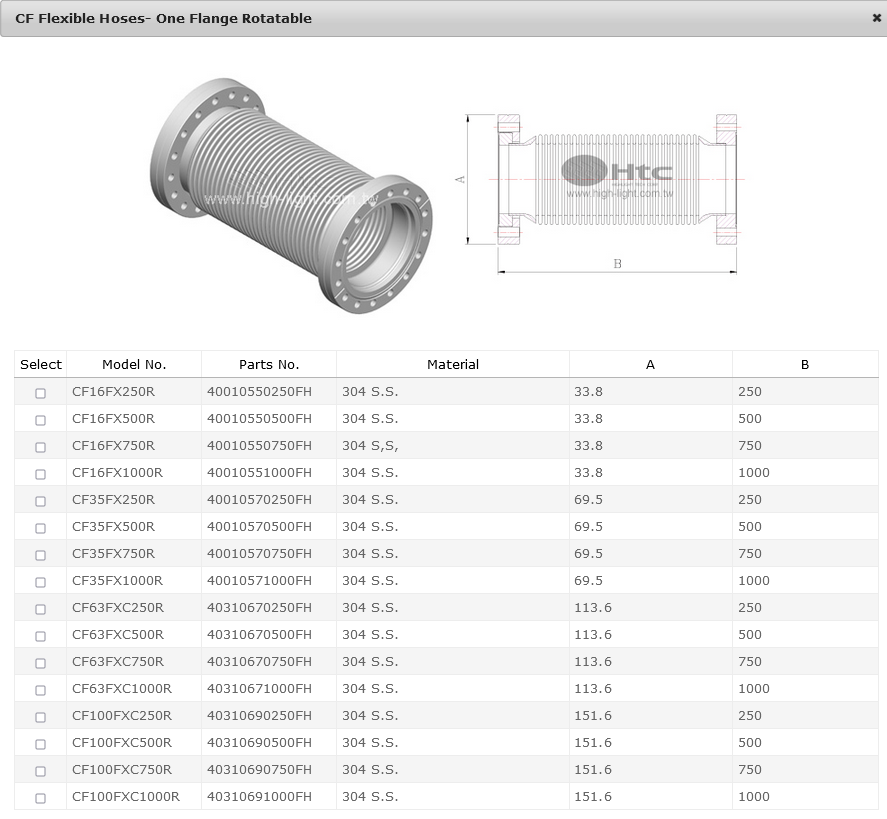Click the Parts No. column header
The height and width of the screenshot is (819, 887).
pos(269,365)
